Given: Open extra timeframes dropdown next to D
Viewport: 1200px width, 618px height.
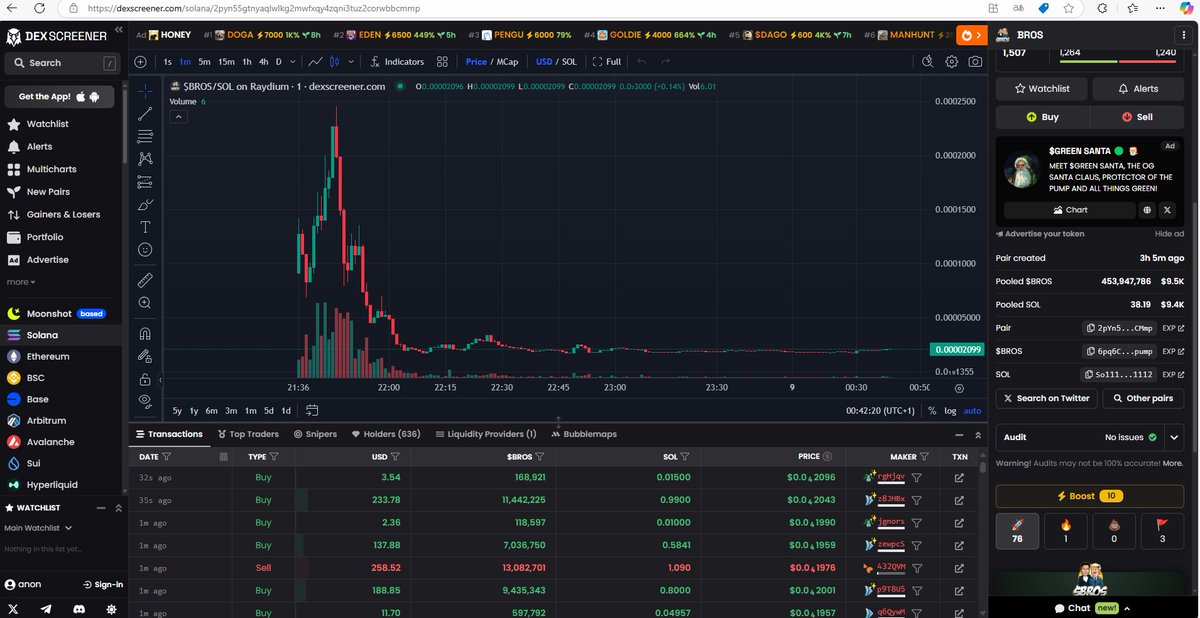Looking at the screenshot, I should 291,61.
